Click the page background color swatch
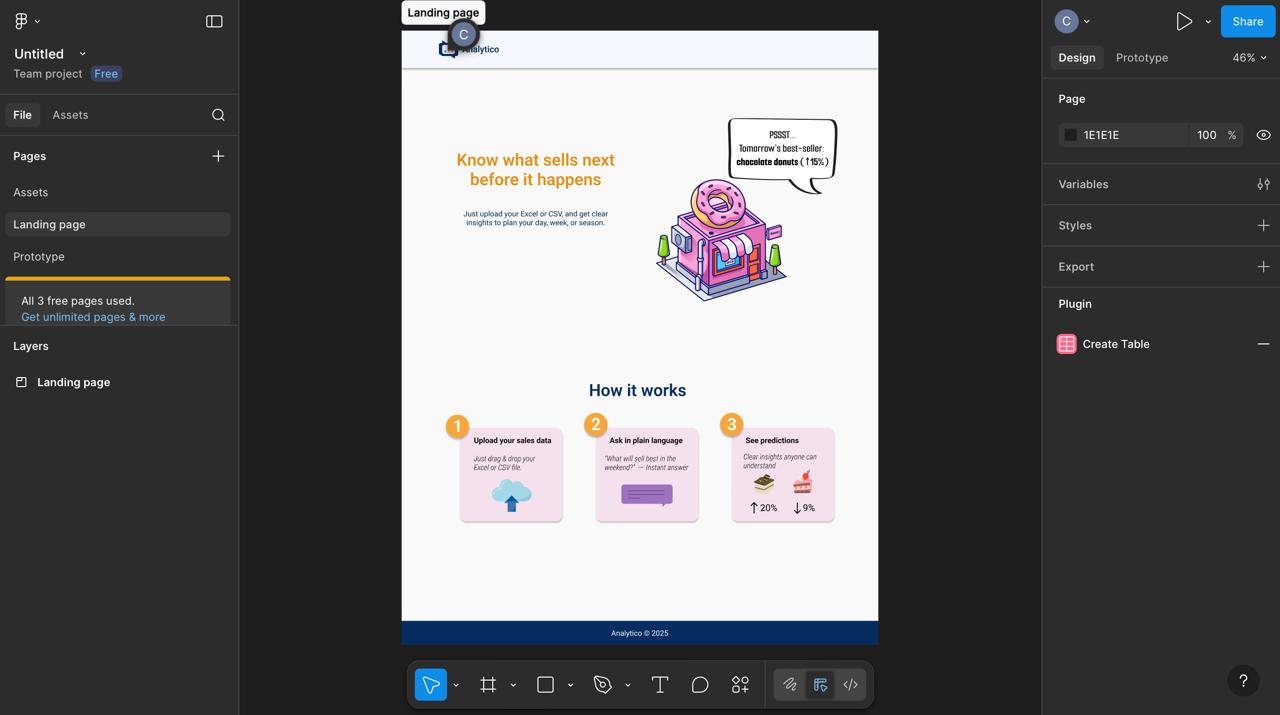 (x=1069, y=134)
